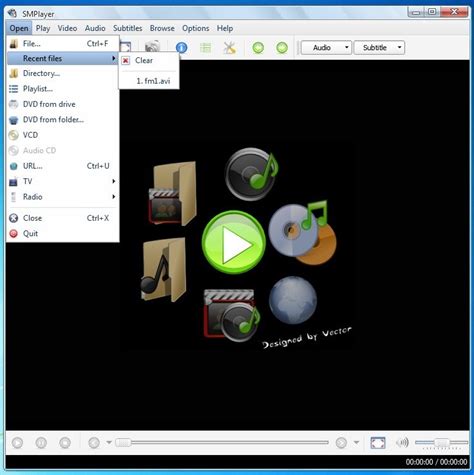
Task: Open the Audio menu in the menu bar
Action: tap(95, 28)
